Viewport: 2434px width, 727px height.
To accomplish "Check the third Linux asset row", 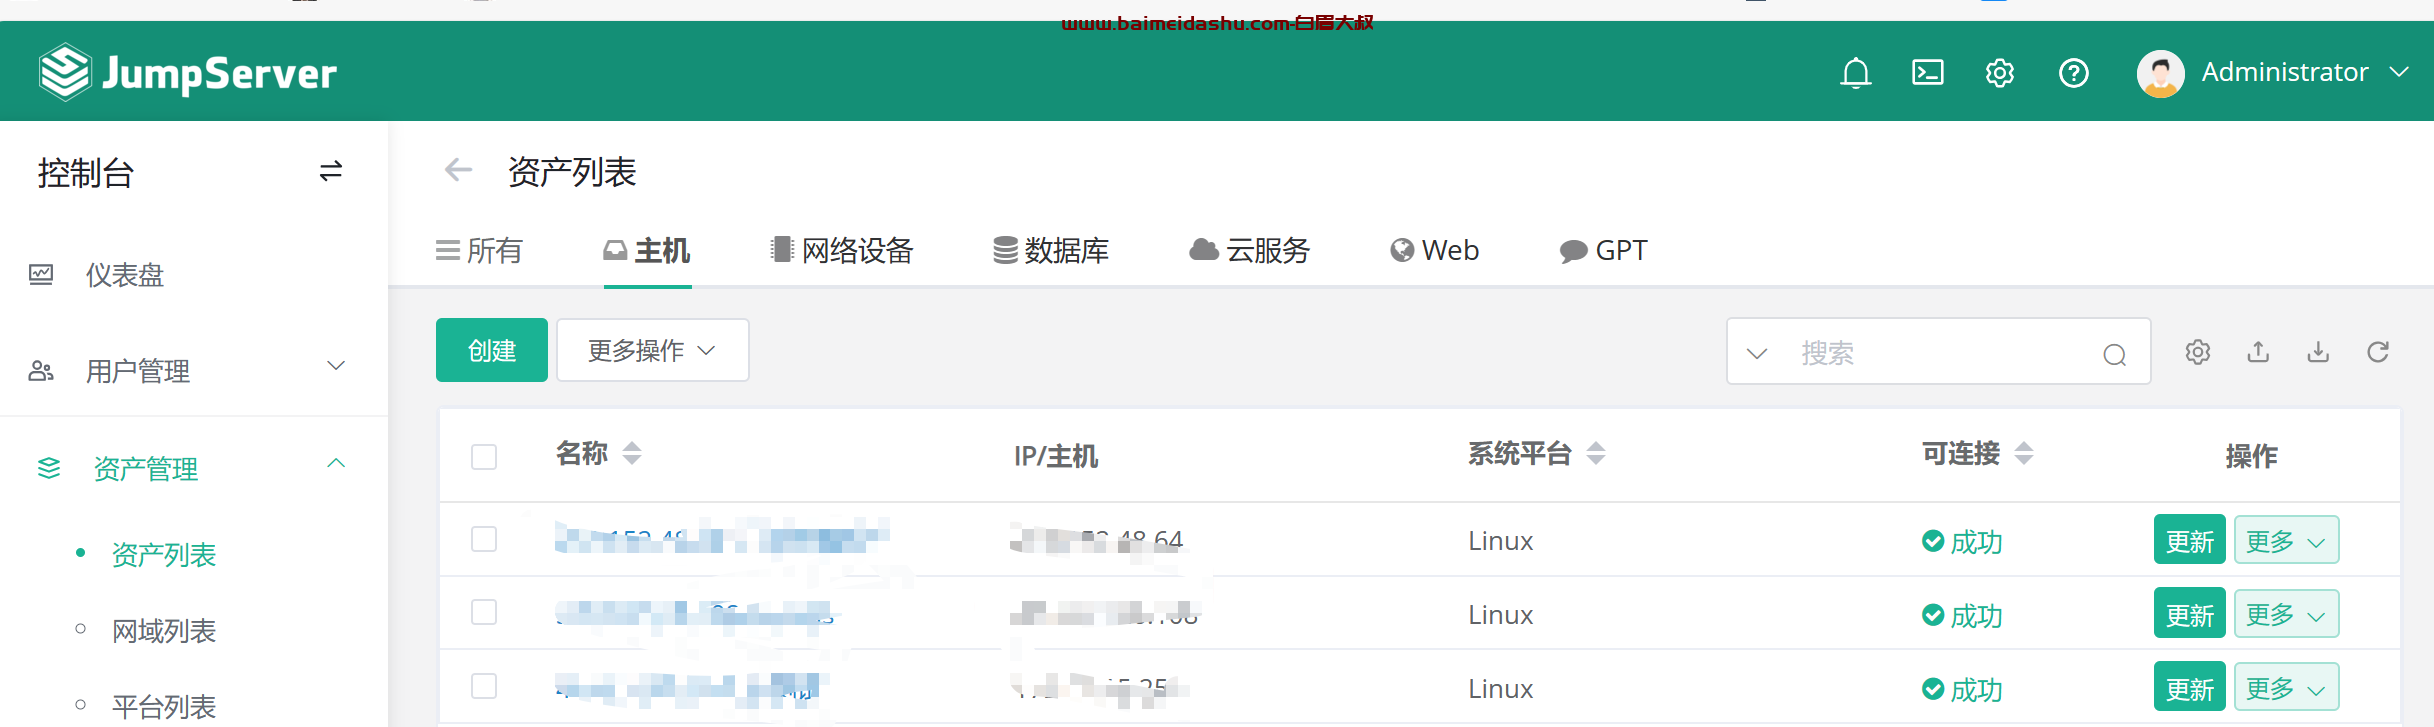I will (x=484, y=686).
